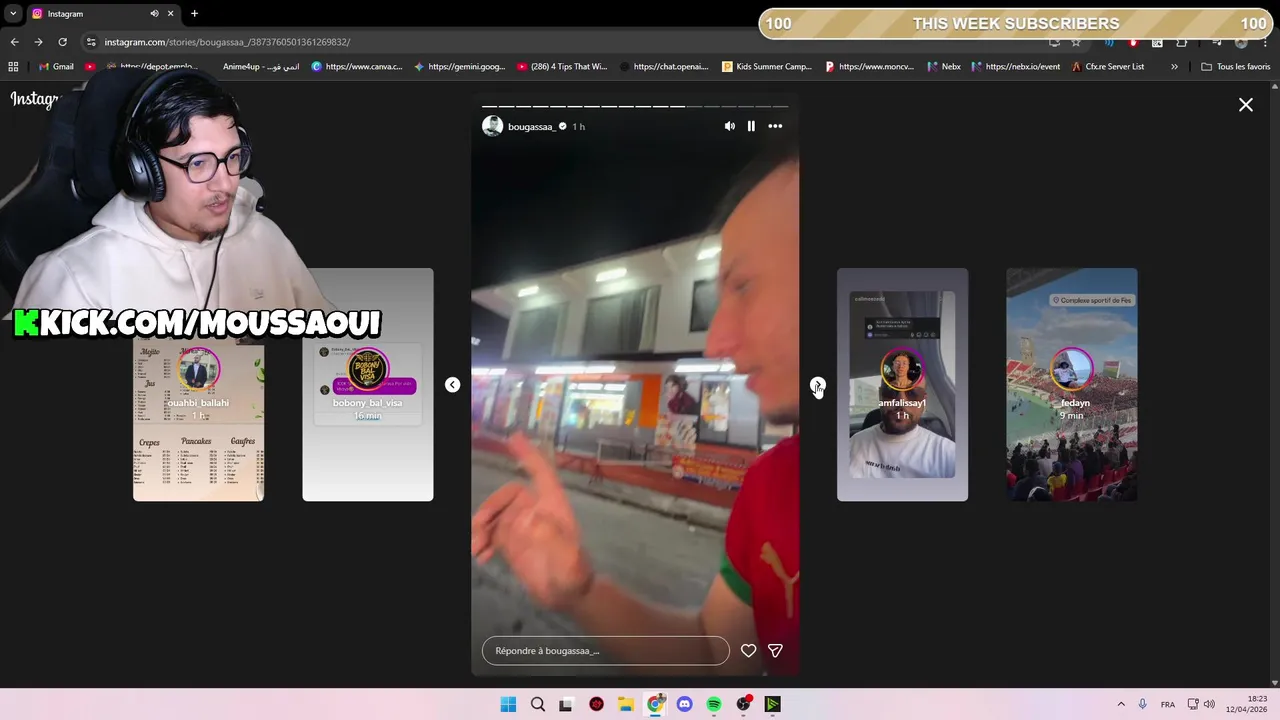Open bobony_bal_visa story thumbnail
This screenshot has height=720, width=1280.
(x=368, y=384)
